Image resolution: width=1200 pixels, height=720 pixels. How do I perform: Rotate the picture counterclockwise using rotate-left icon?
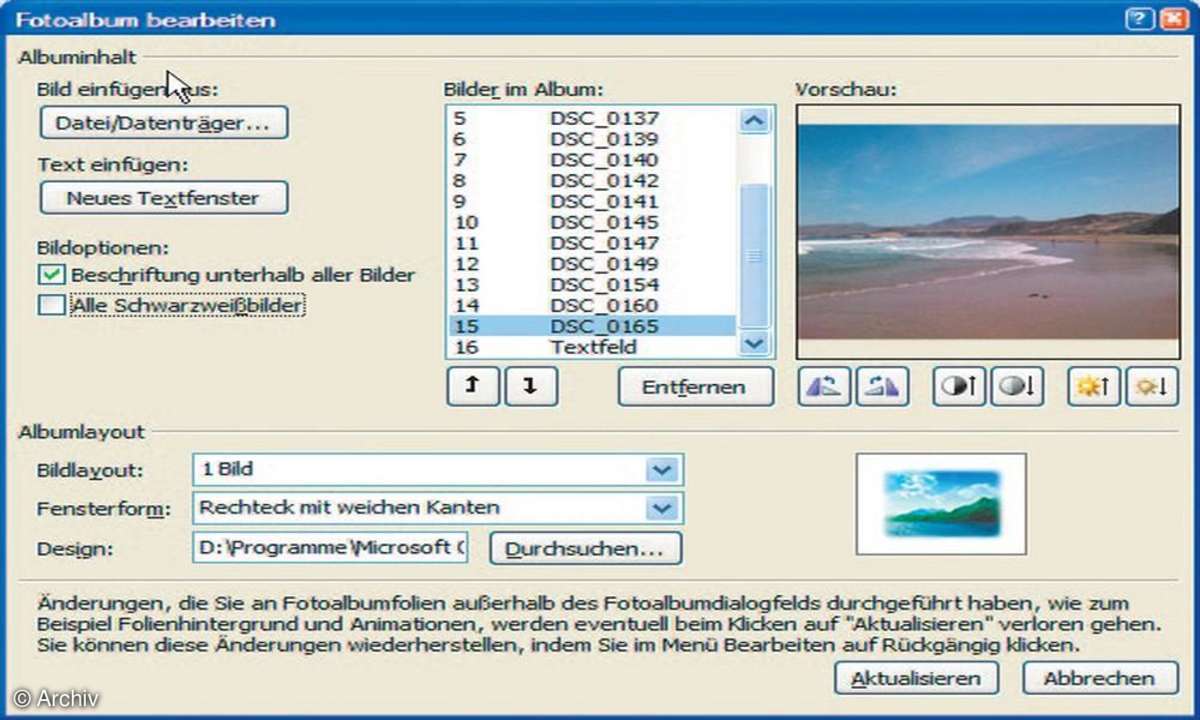click(x=824, y=388)
